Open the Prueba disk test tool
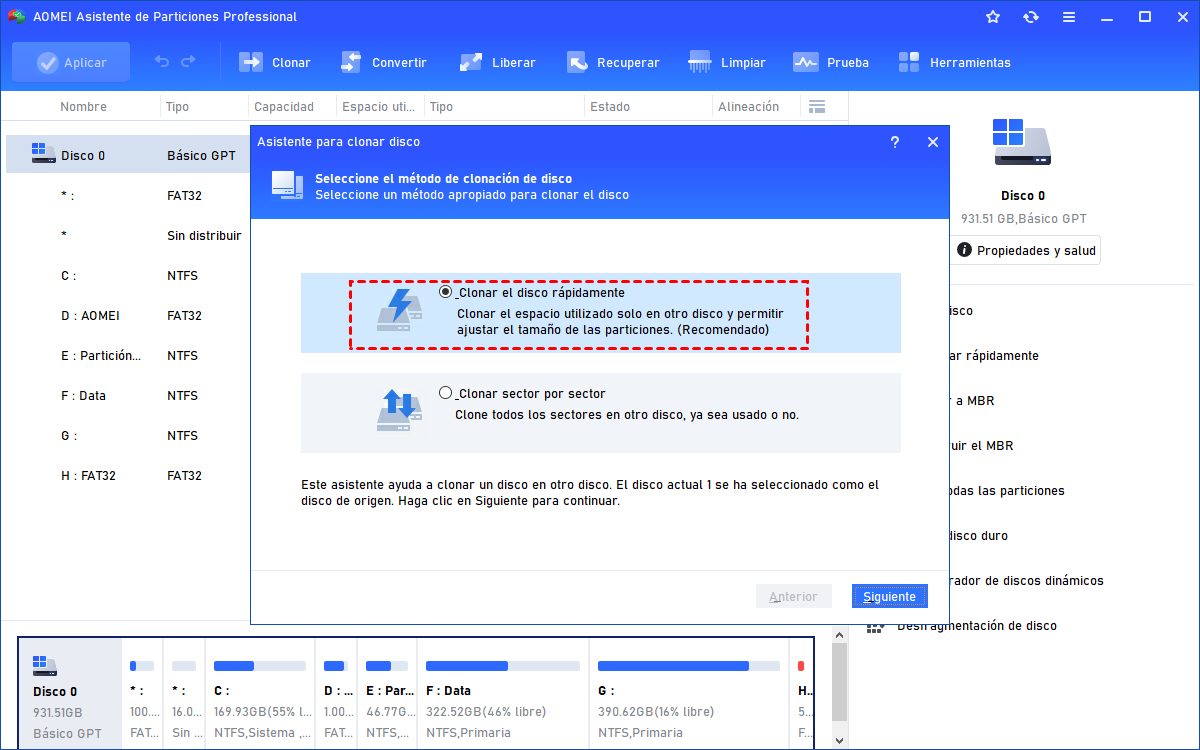The image size is (1200, 750). tap(806, 62)
